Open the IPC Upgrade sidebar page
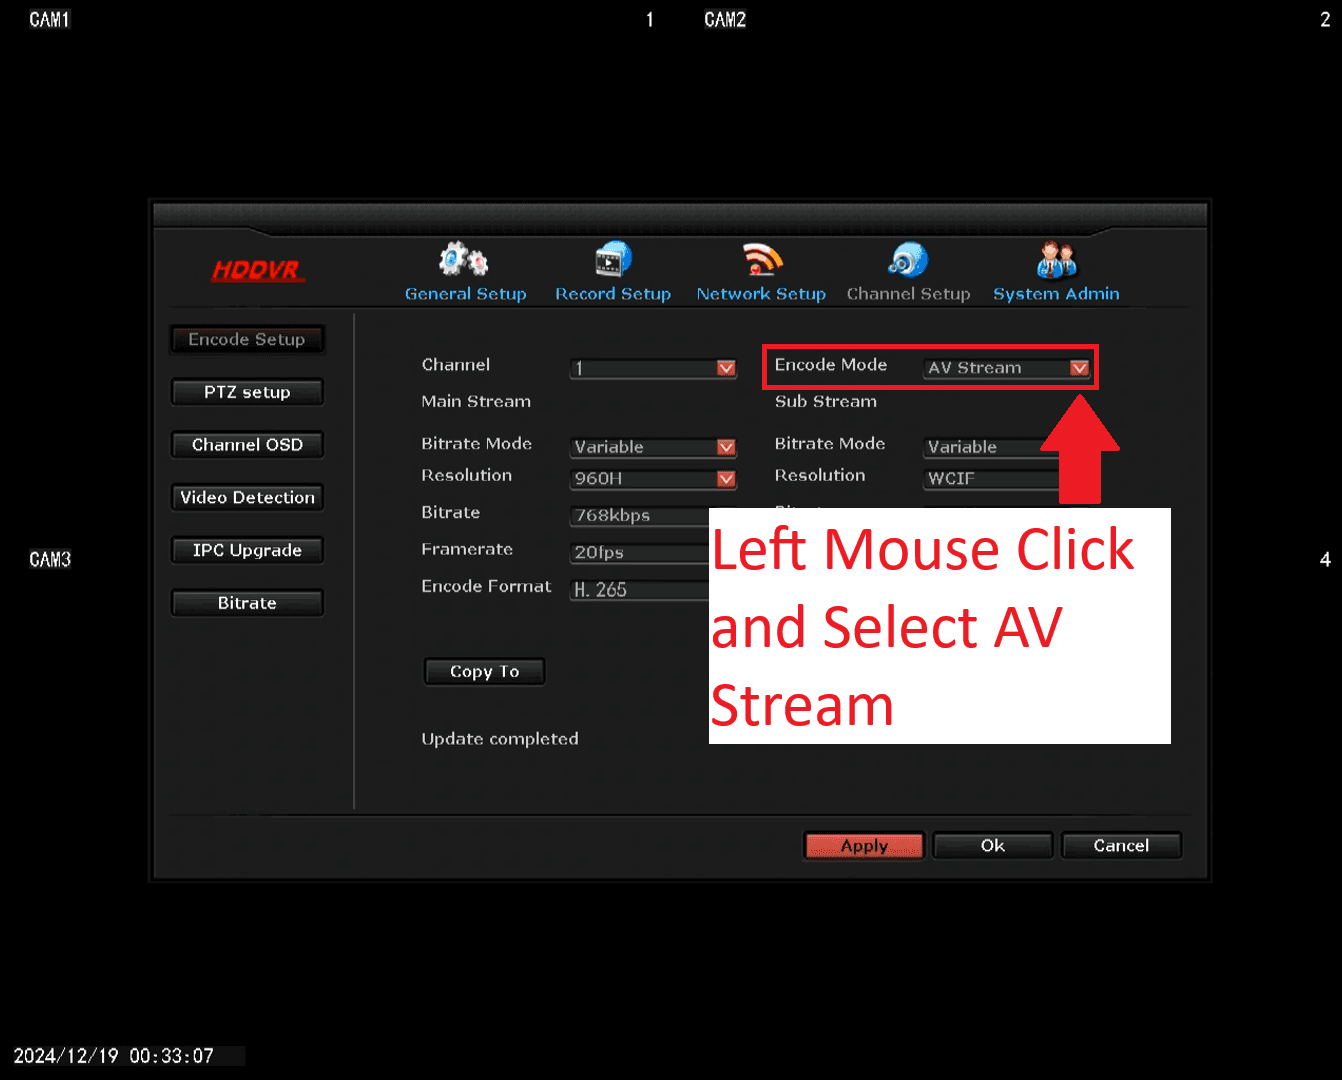Image resolution: width=1342 pixels, height=1080 pixels. click(x=247, y=551)
